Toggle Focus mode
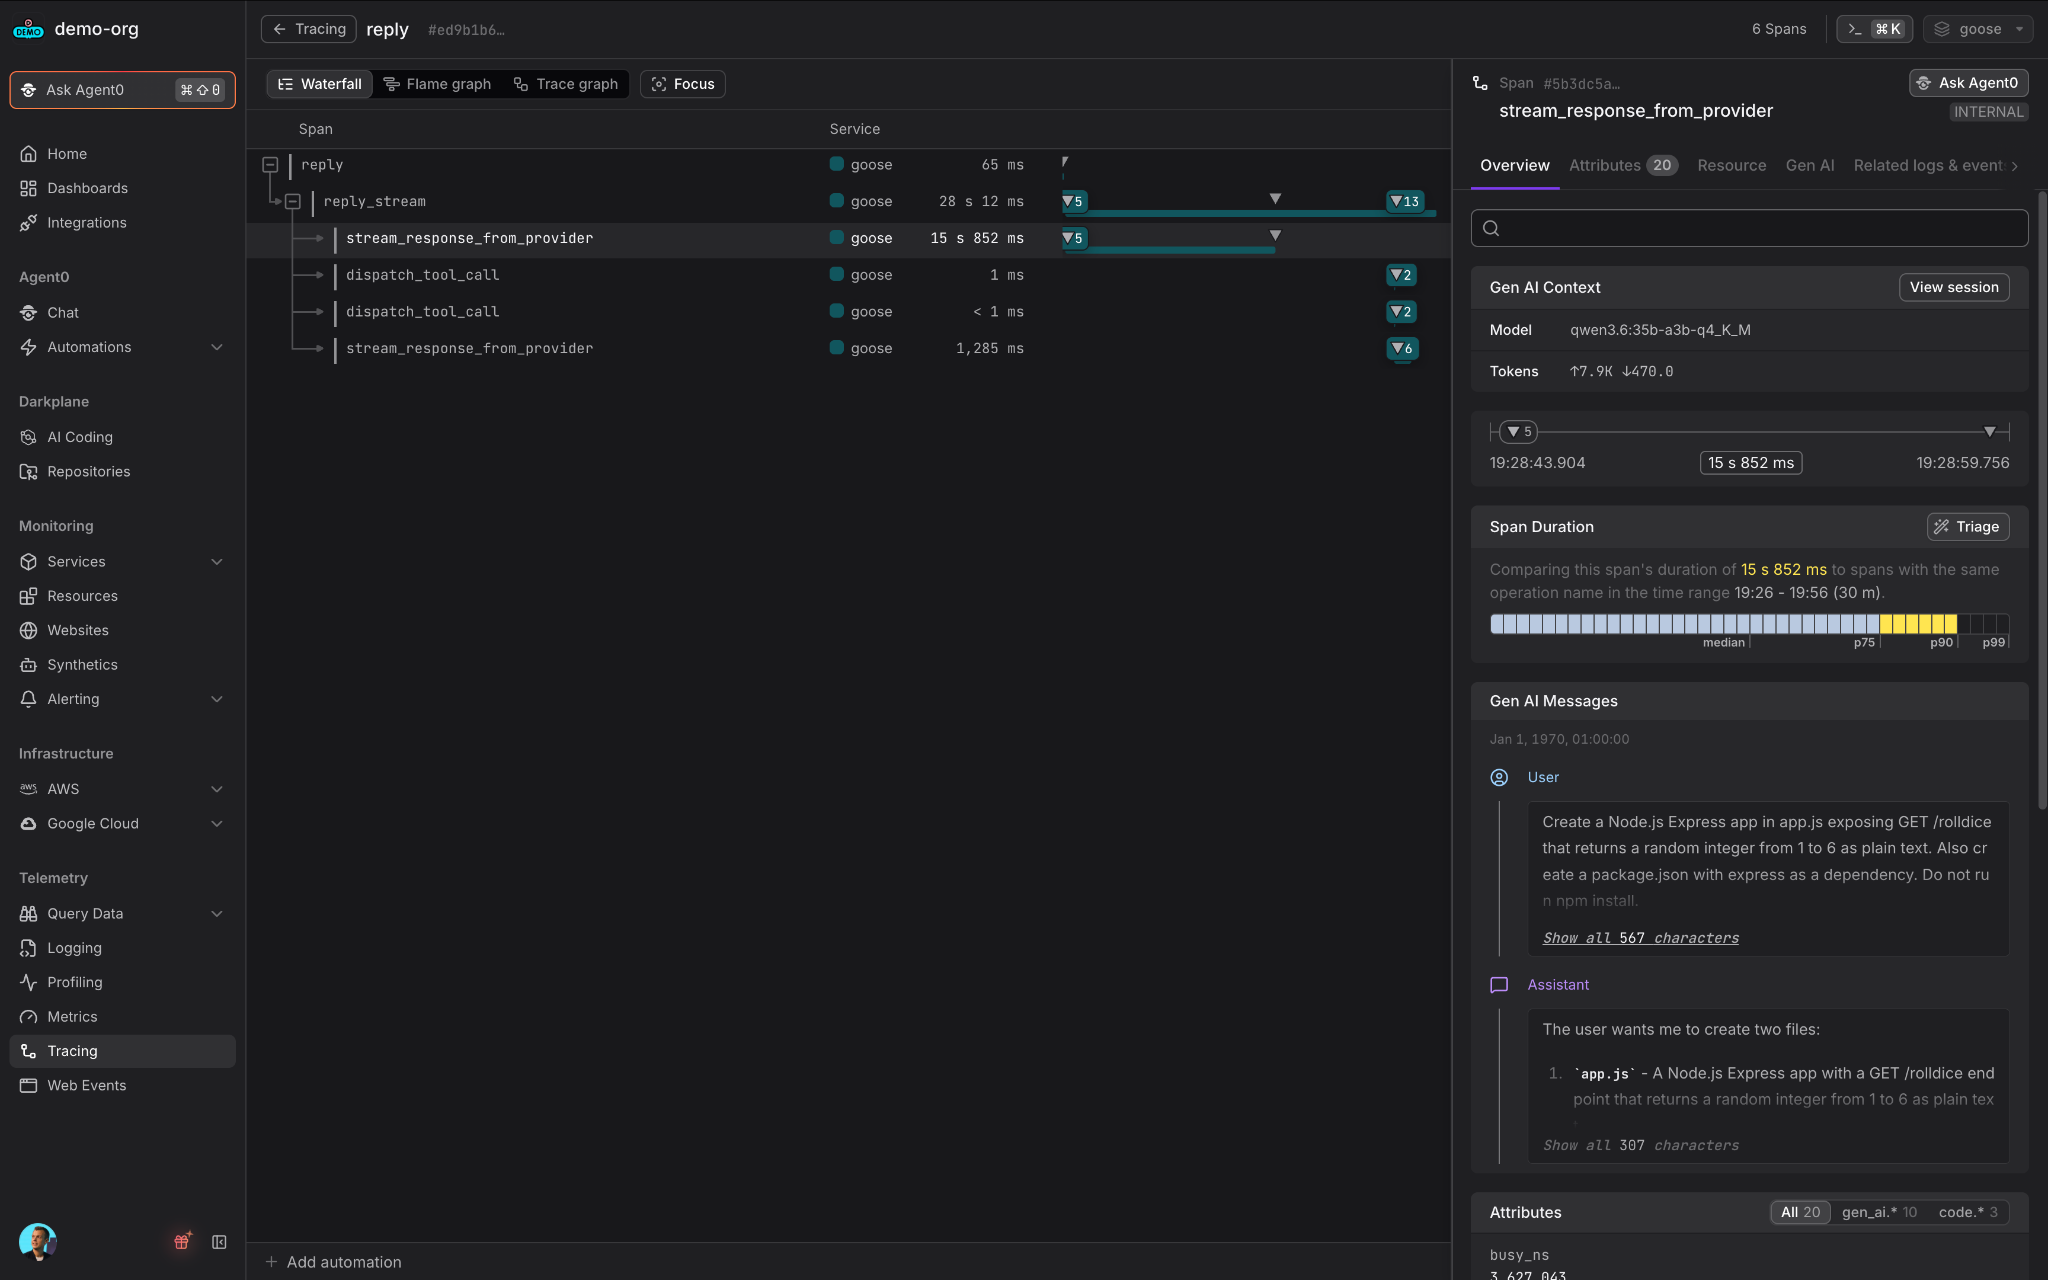Screen dimensions: 2048x1280 point(683,84)
